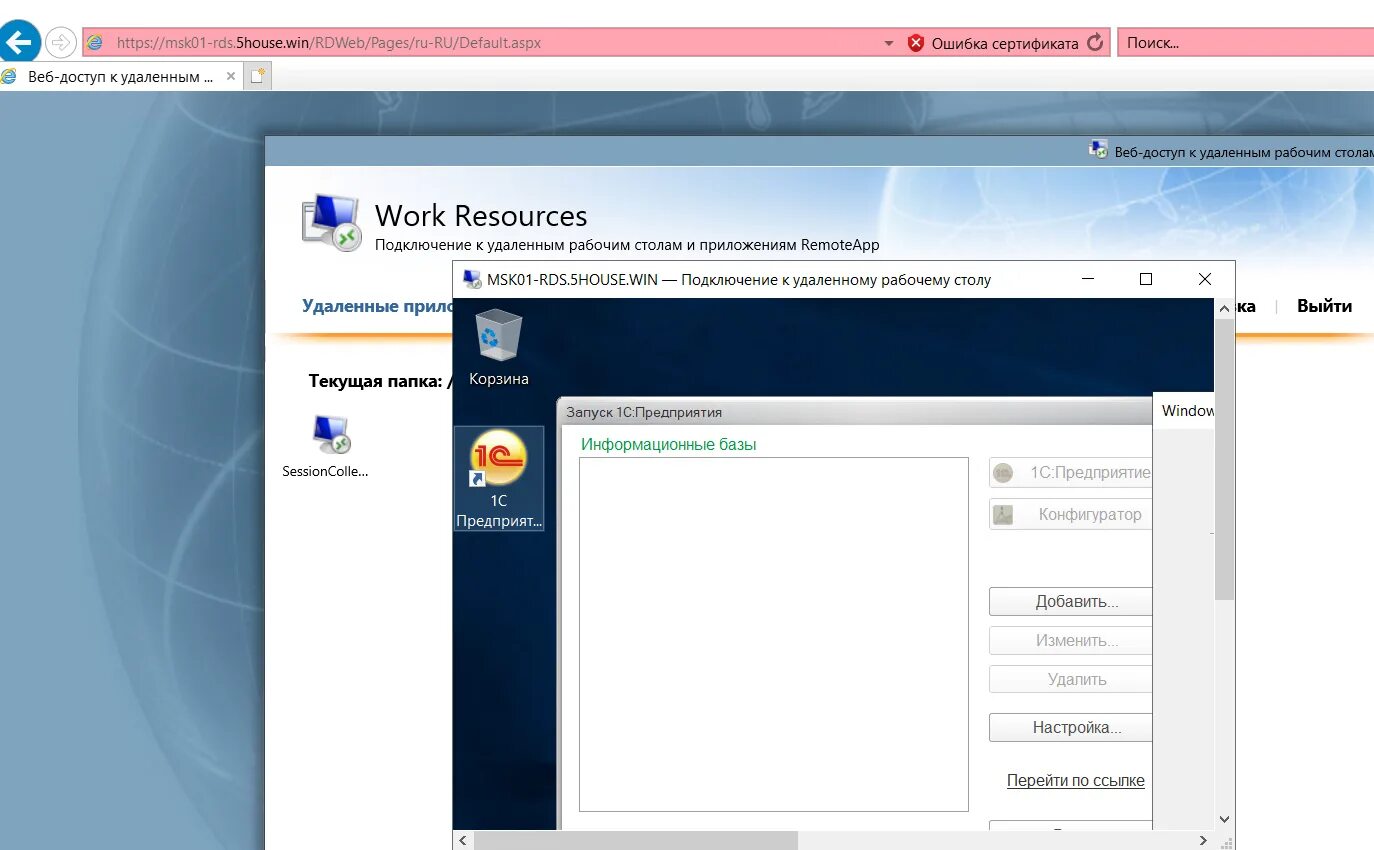This screenshot has height=850, width=1374.
Task: Click the RDP horizontal scrollbar left arrow
Action: pyautogui.click(x=462, y=839)
